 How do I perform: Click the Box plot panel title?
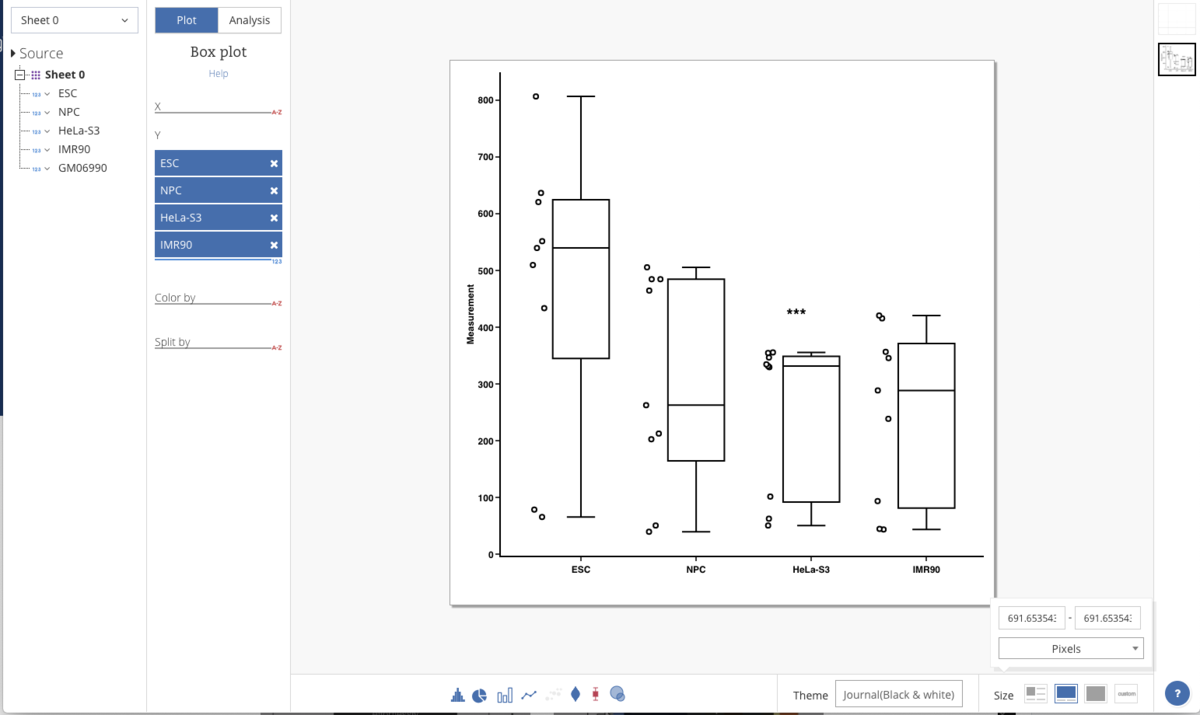pos(218,52)
